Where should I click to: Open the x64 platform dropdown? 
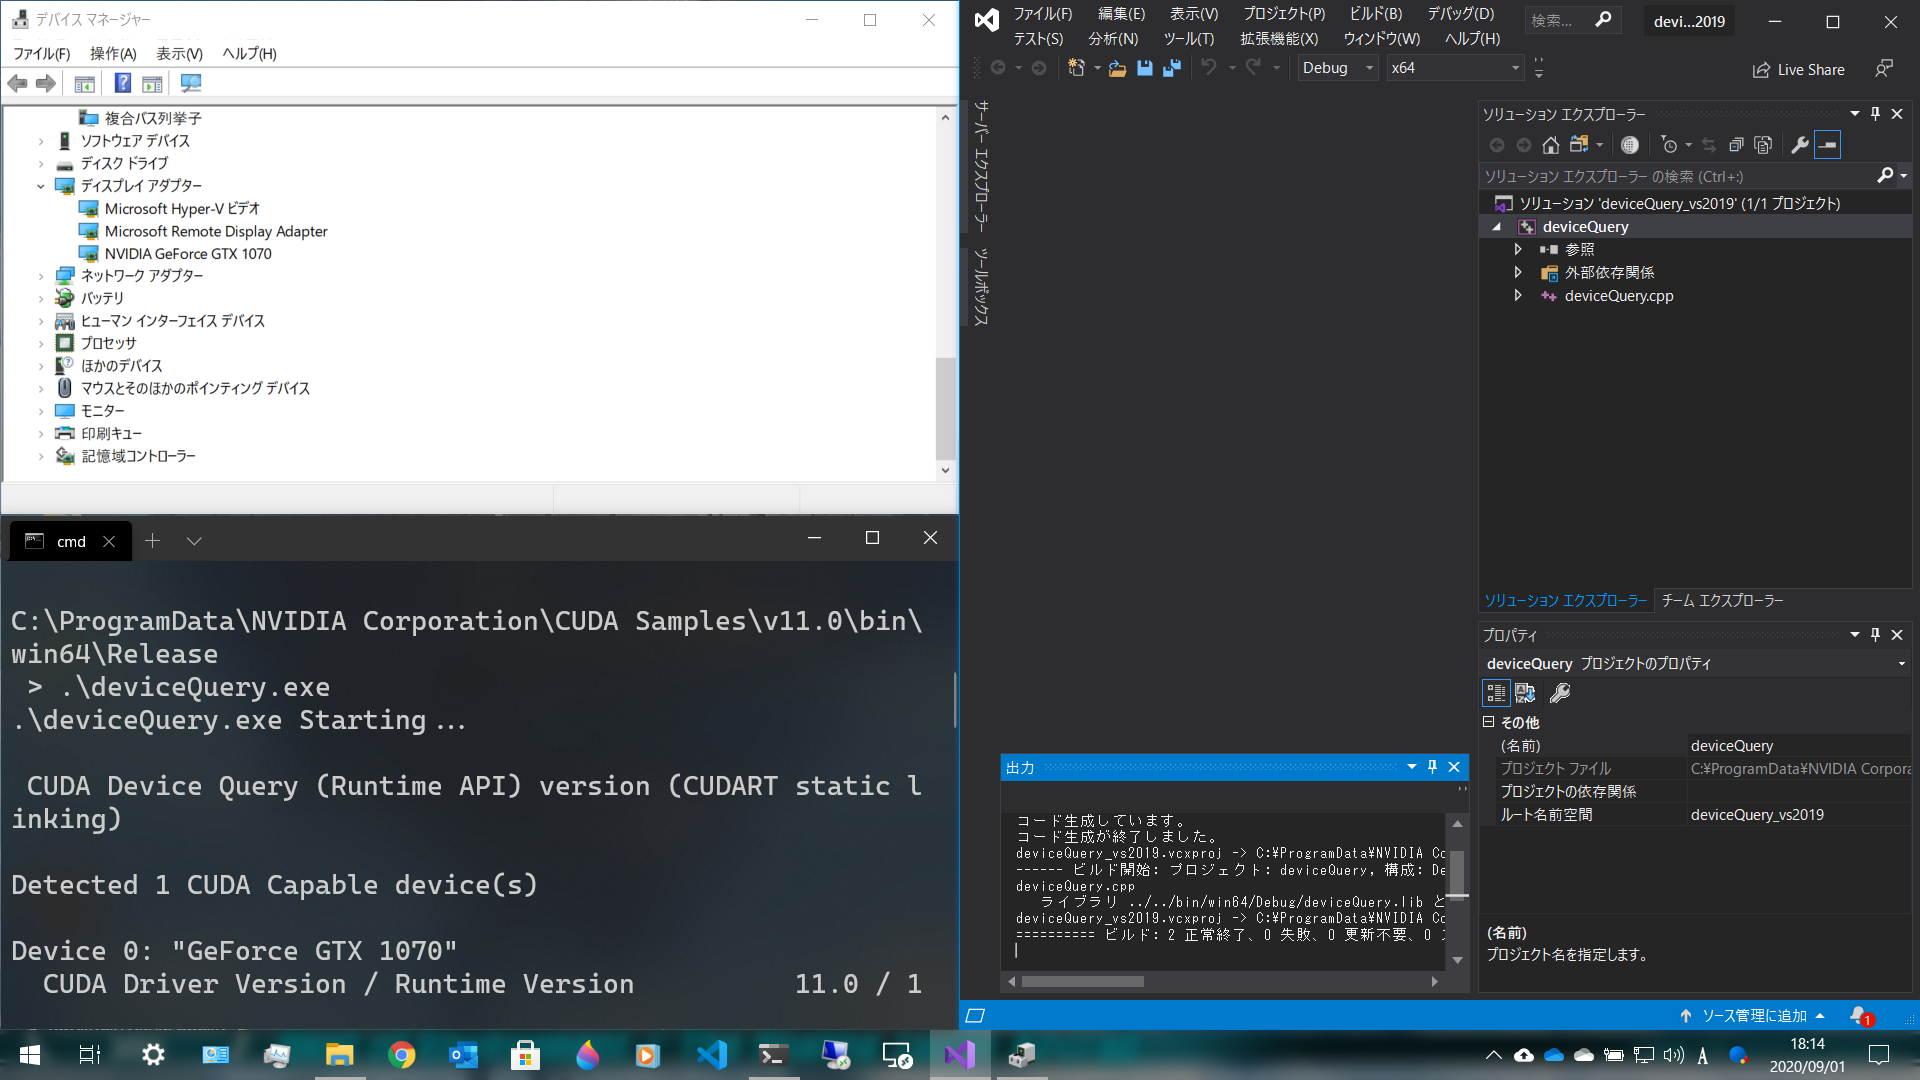coord(1514,68)
